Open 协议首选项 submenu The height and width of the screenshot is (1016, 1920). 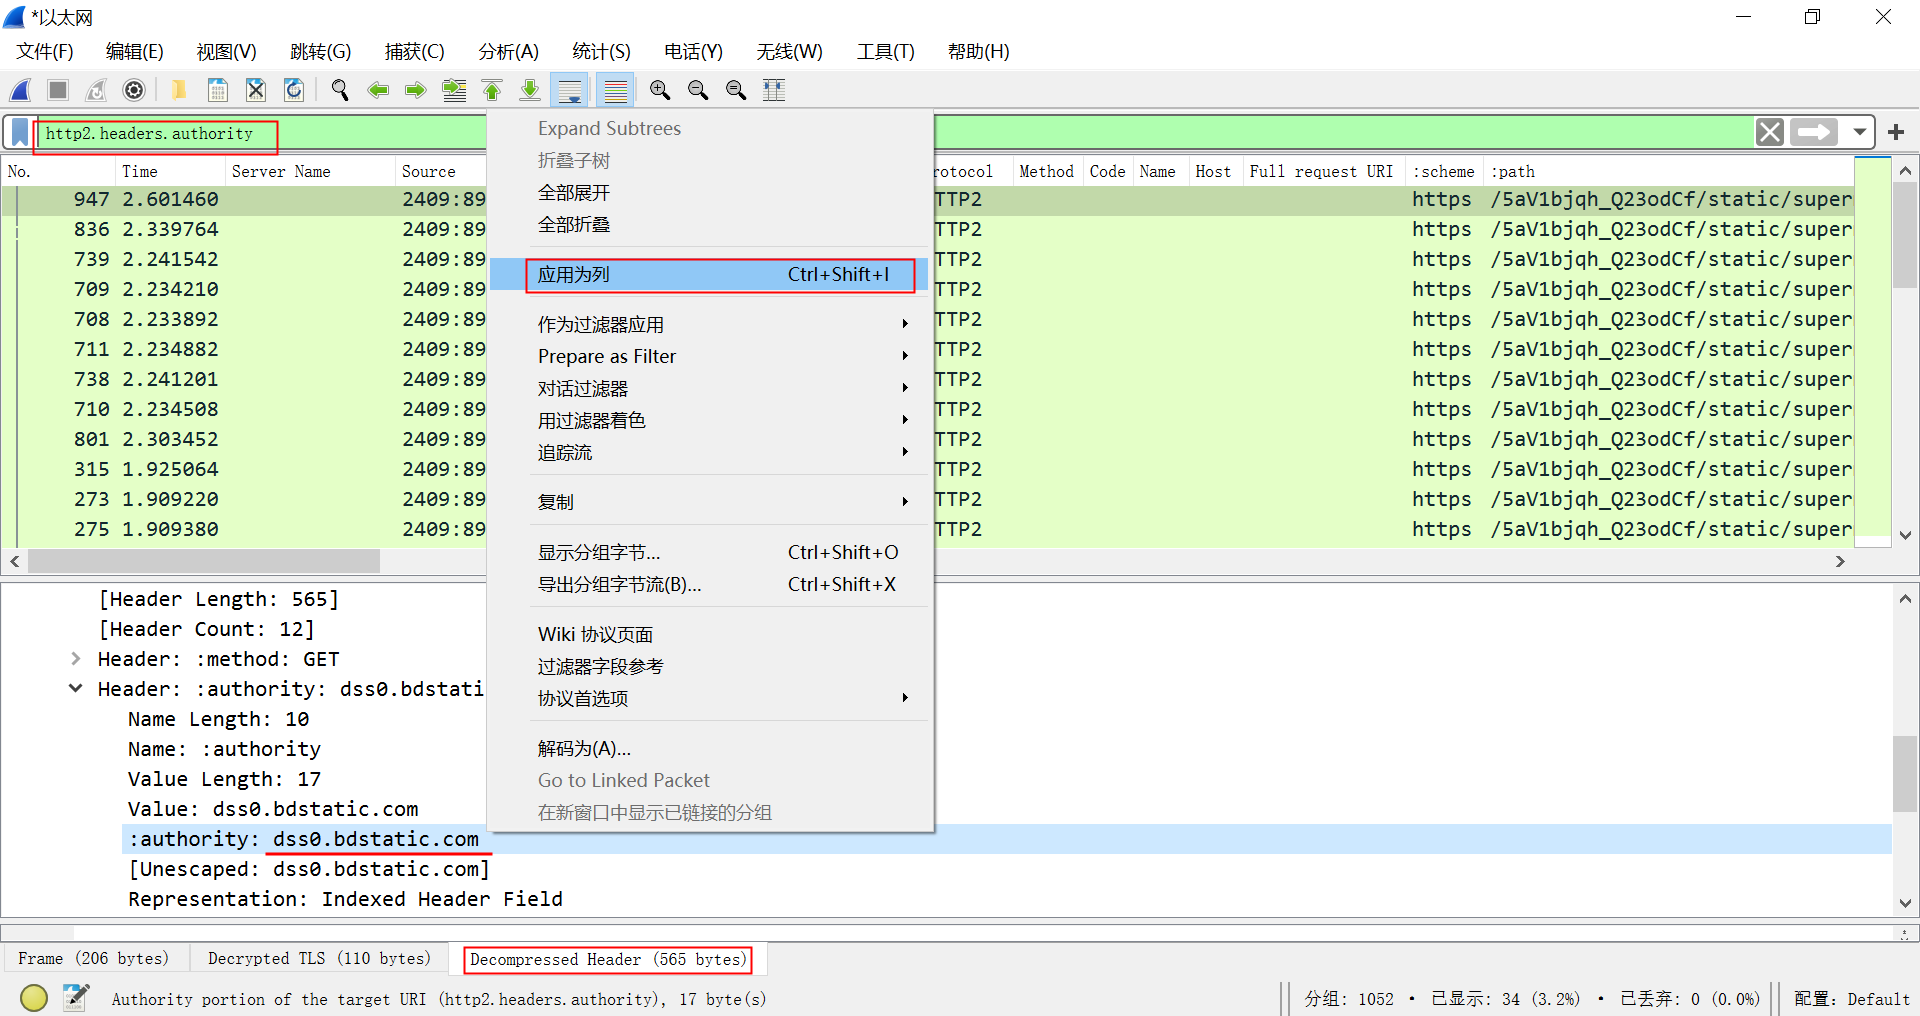(x=709, y=698)
